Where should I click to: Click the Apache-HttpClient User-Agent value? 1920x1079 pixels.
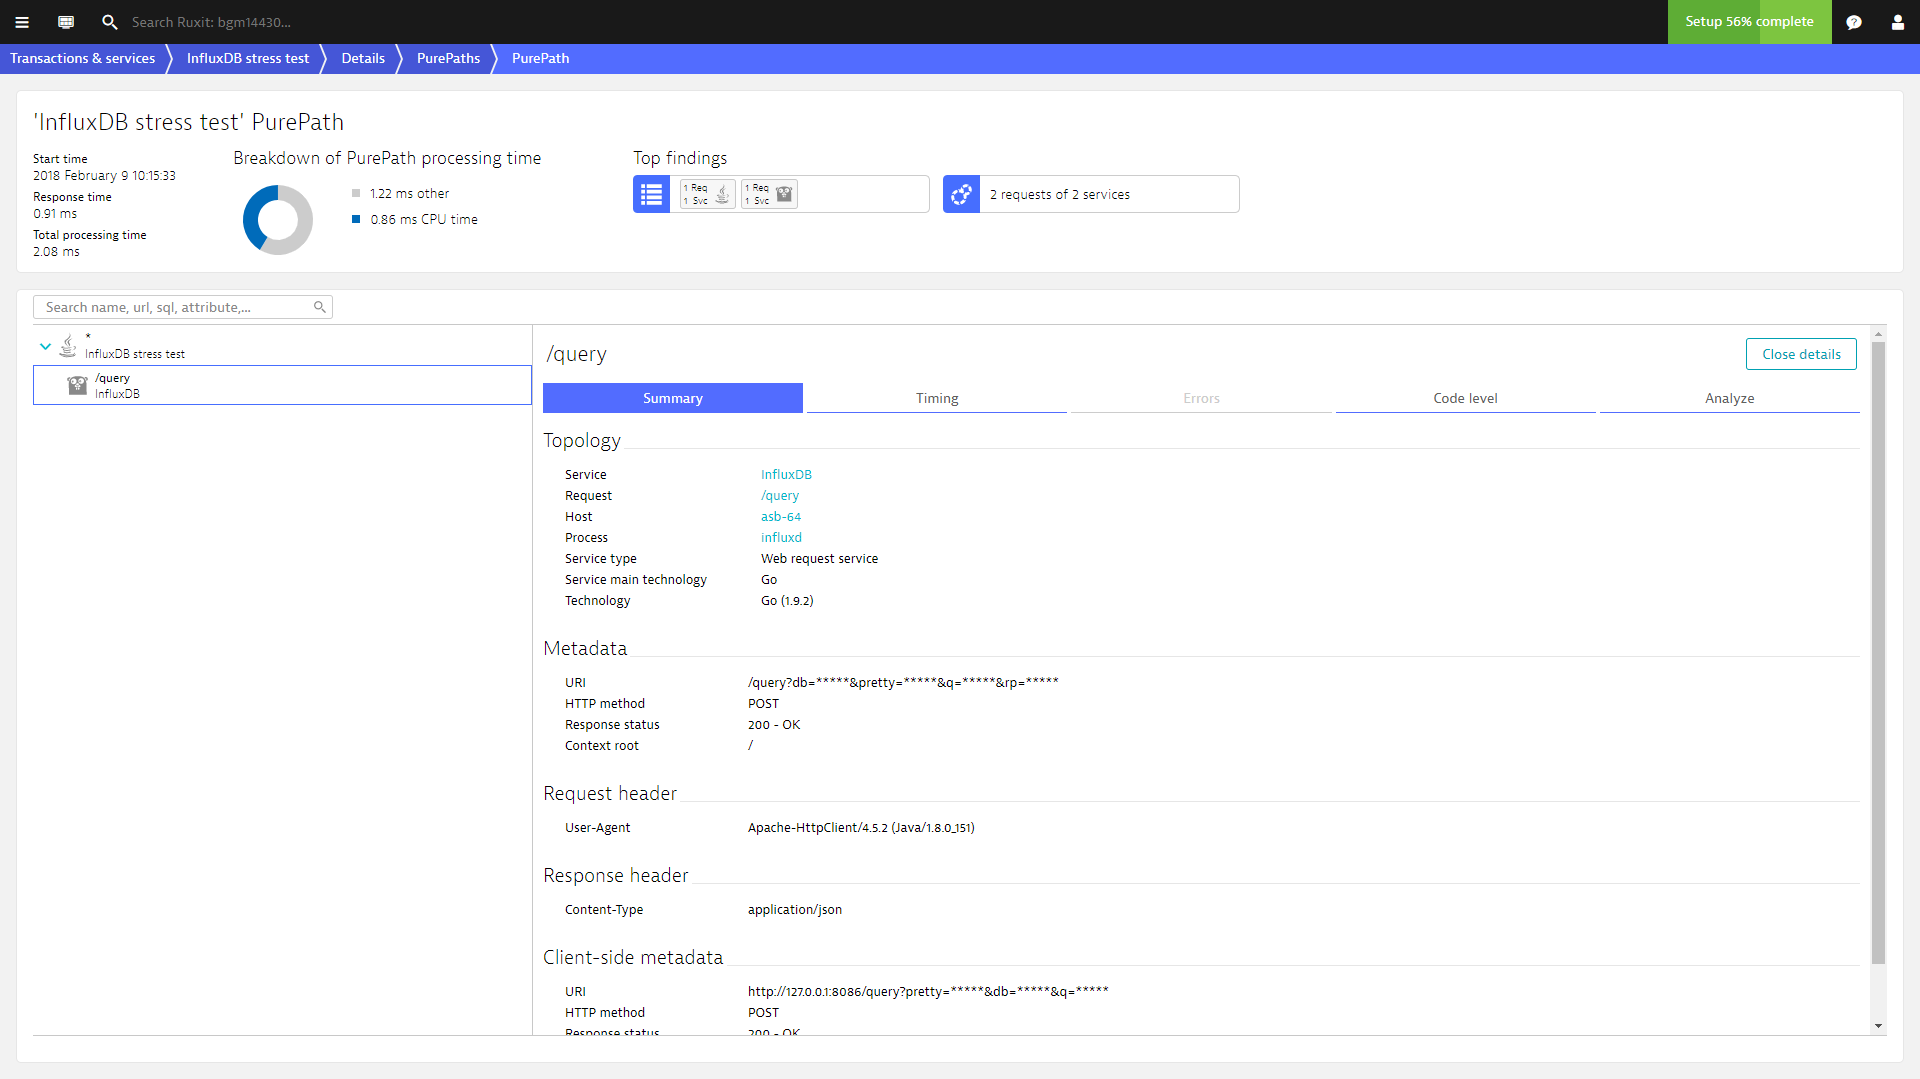click(861, 828)
